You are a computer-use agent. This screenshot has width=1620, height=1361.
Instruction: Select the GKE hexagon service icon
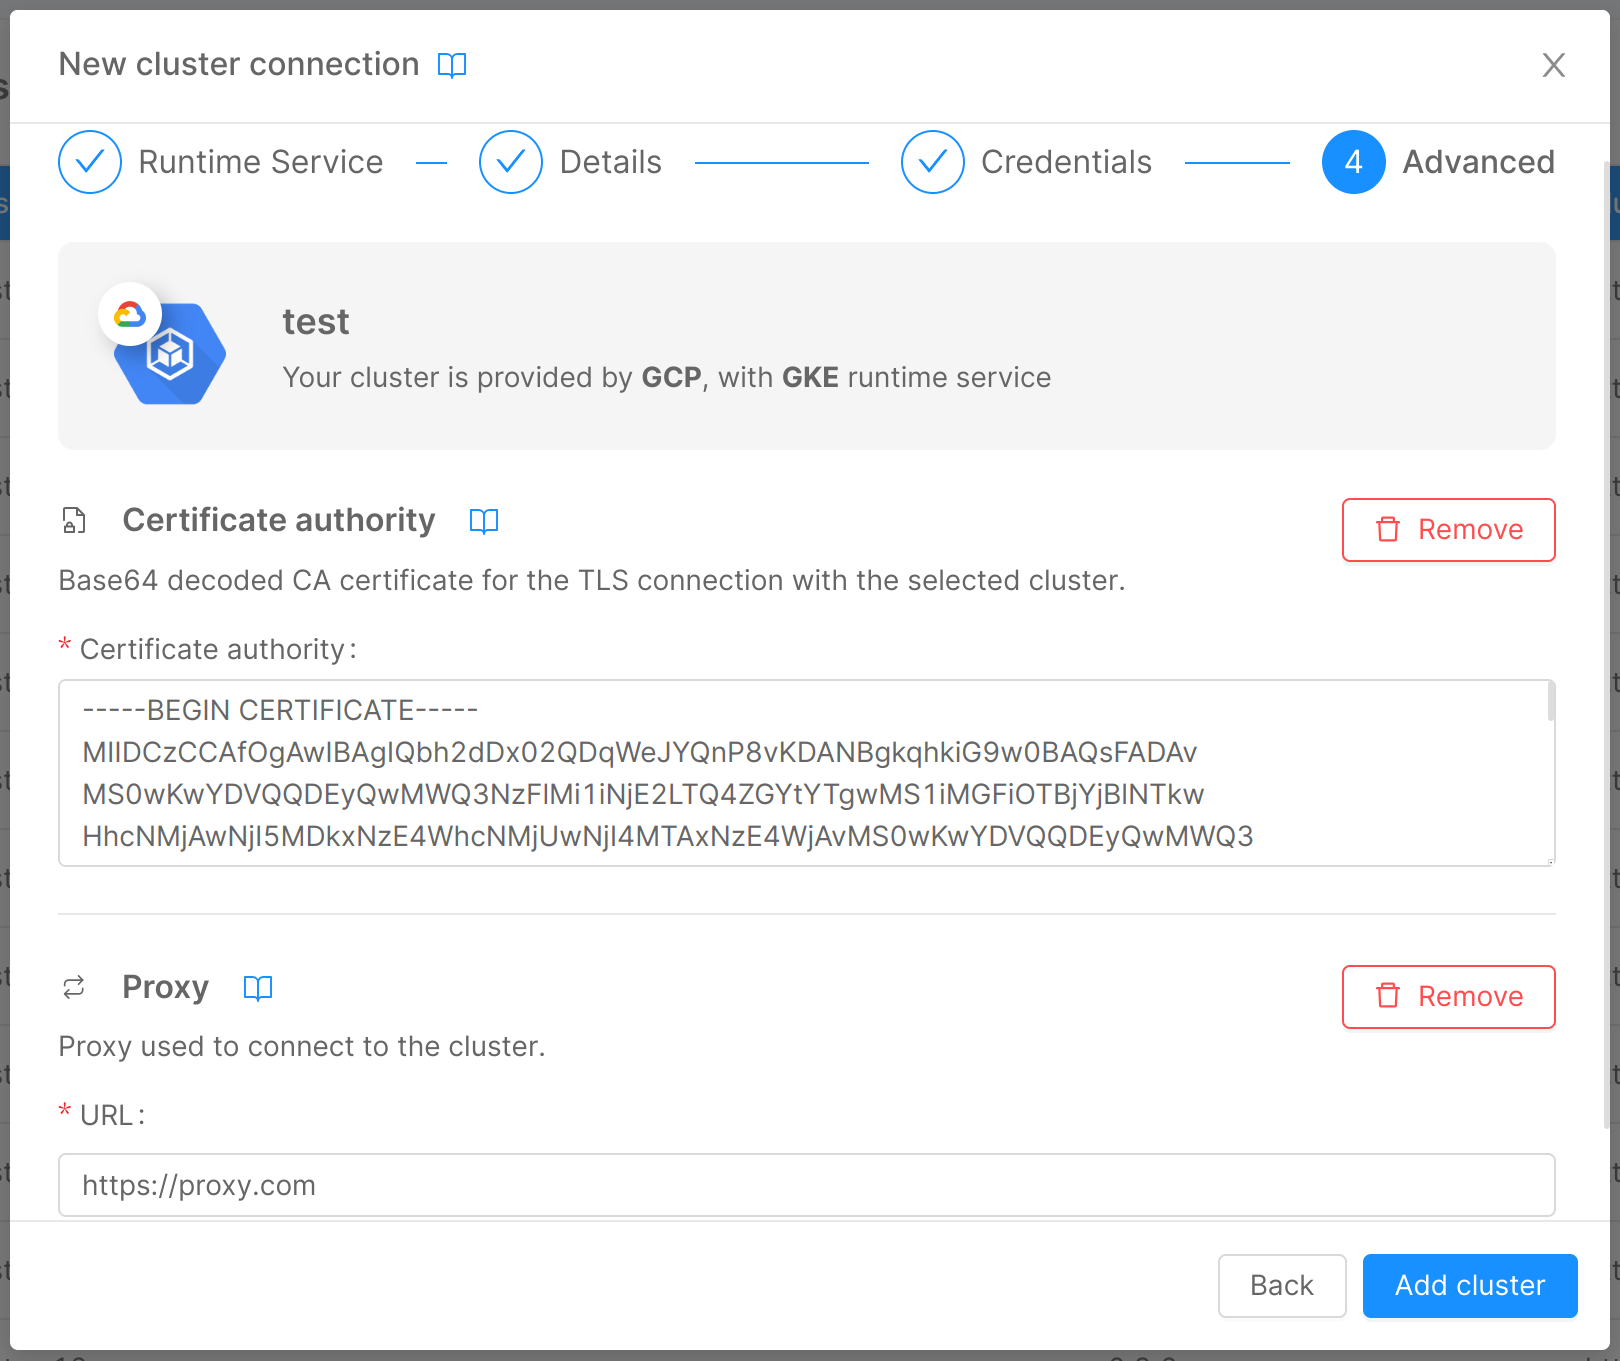pos(170,355)
